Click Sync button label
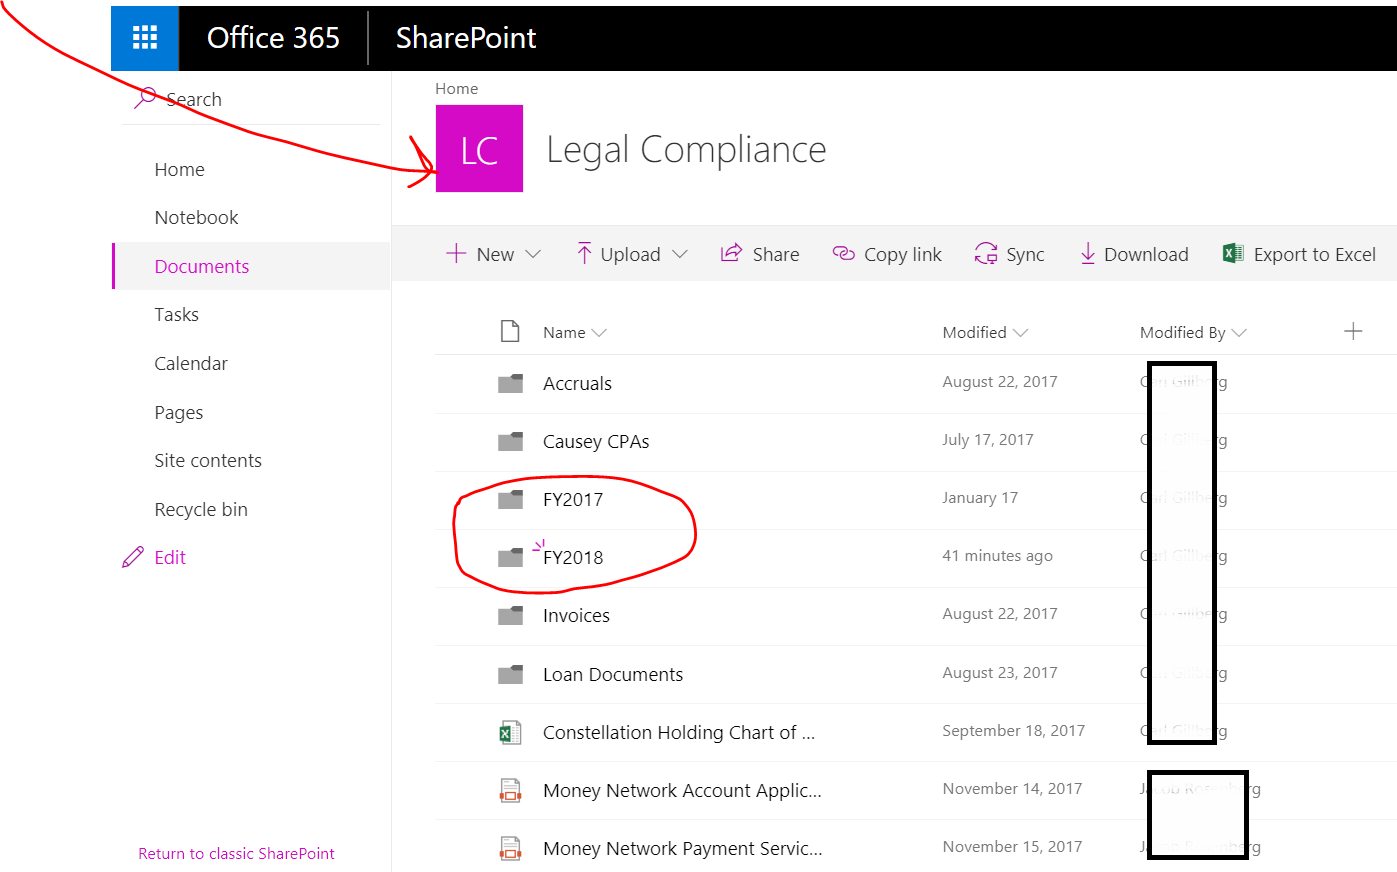1397x872 pixels. coord(1025,255)
